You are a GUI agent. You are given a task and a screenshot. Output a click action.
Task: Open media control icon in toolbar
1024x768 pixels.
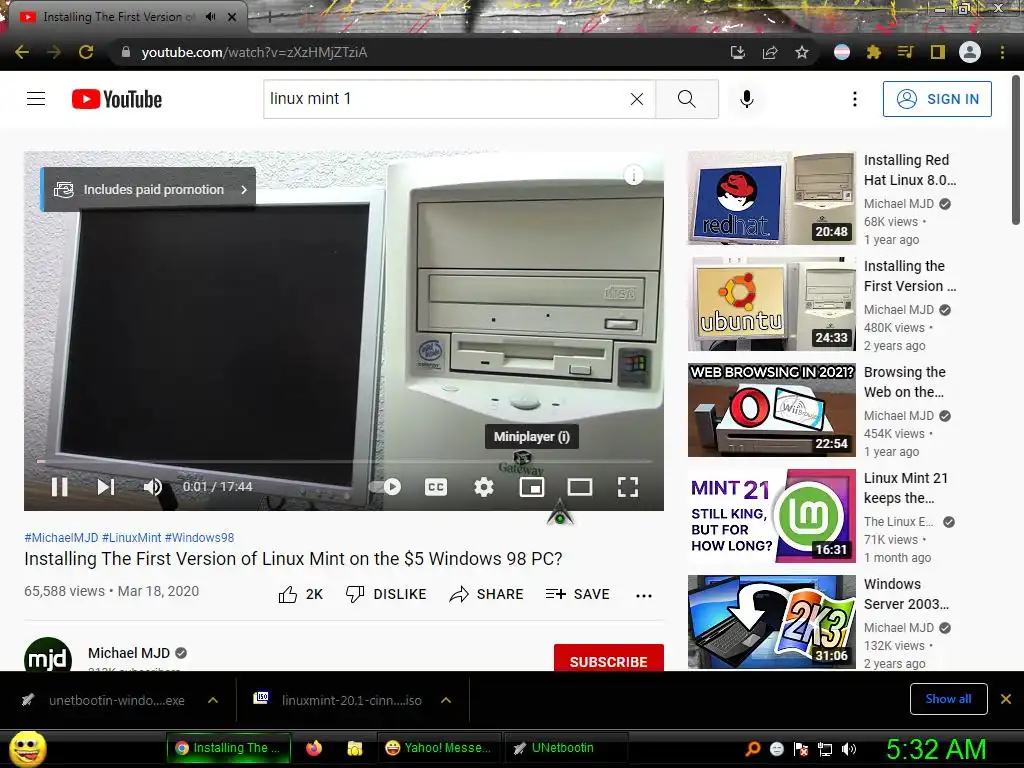(x=905, y=52)
